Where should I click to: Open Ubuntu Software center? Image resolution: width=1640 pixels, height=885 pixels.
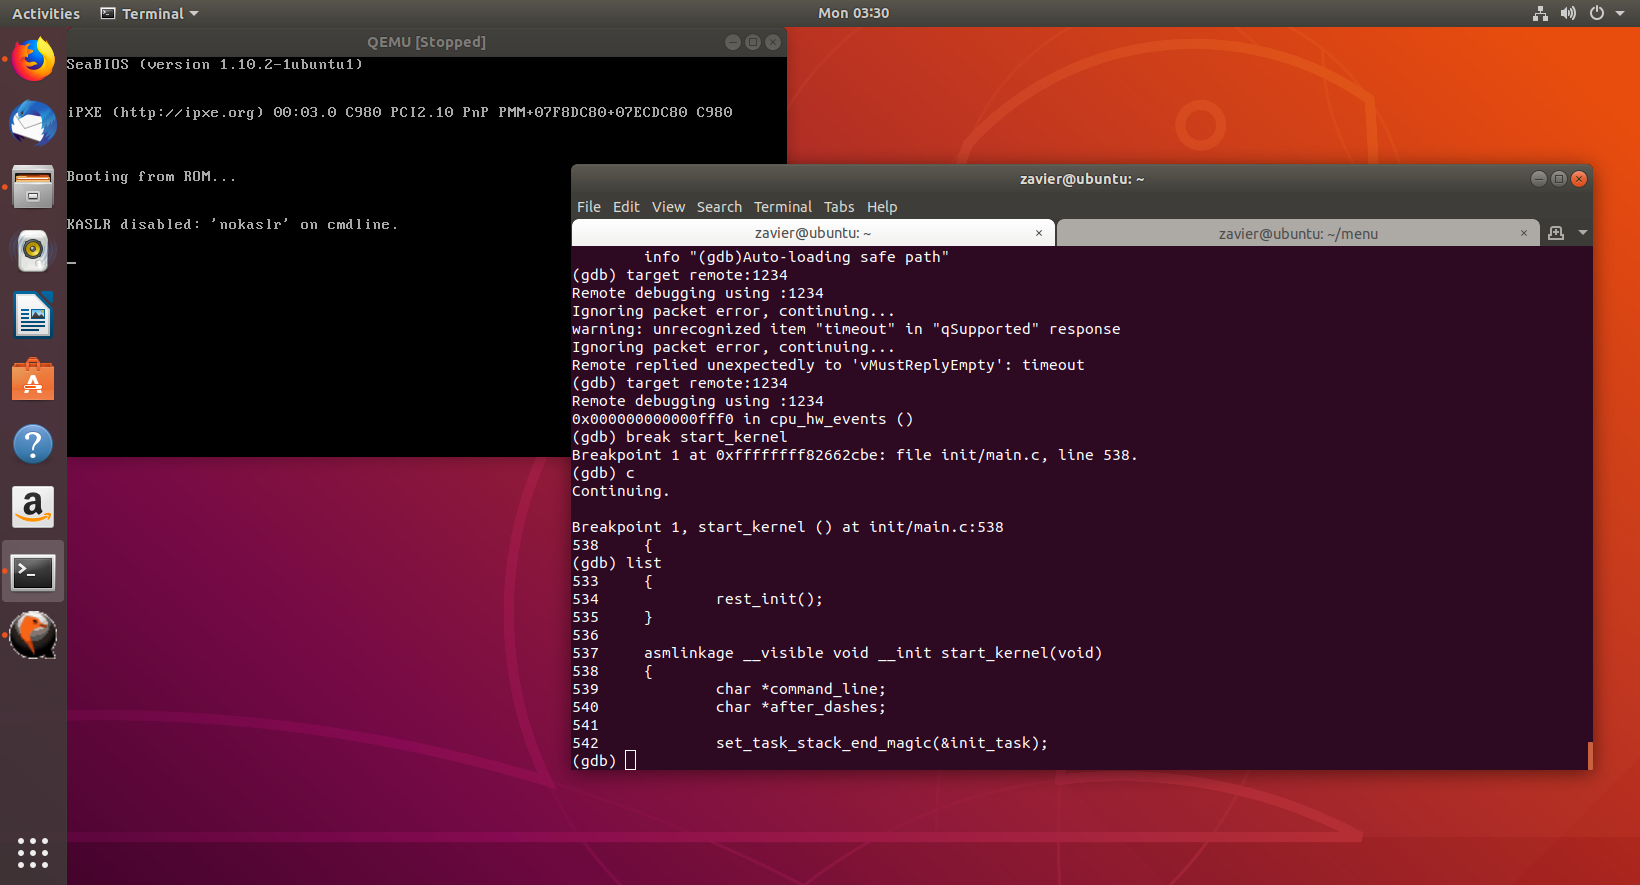click(x=33, y=380)
